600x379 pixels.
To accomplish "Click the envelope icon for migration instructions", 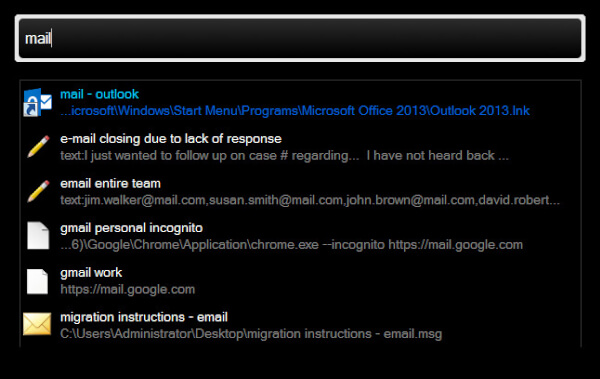I will point(37,324).
